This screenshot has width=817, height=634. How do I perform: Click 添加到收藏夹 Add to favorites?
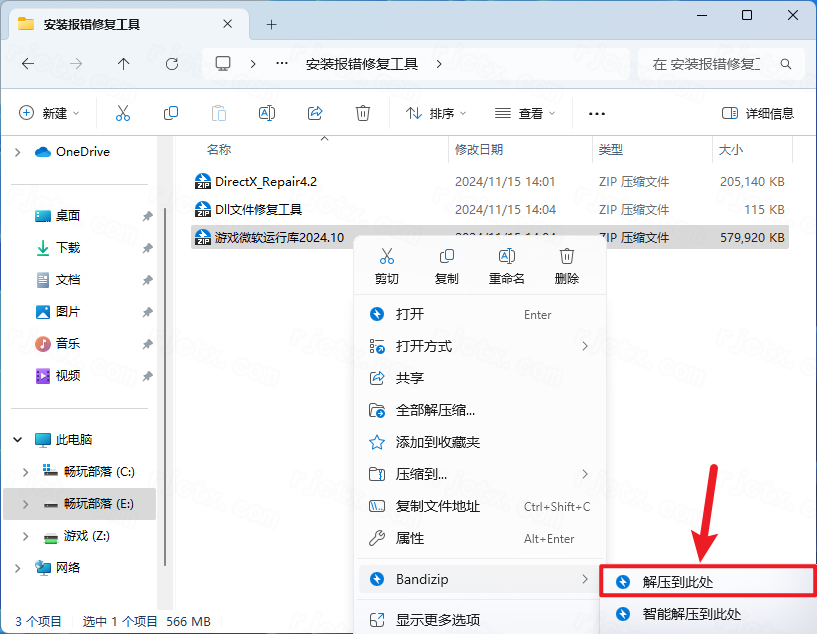click(x=480, y=442)
